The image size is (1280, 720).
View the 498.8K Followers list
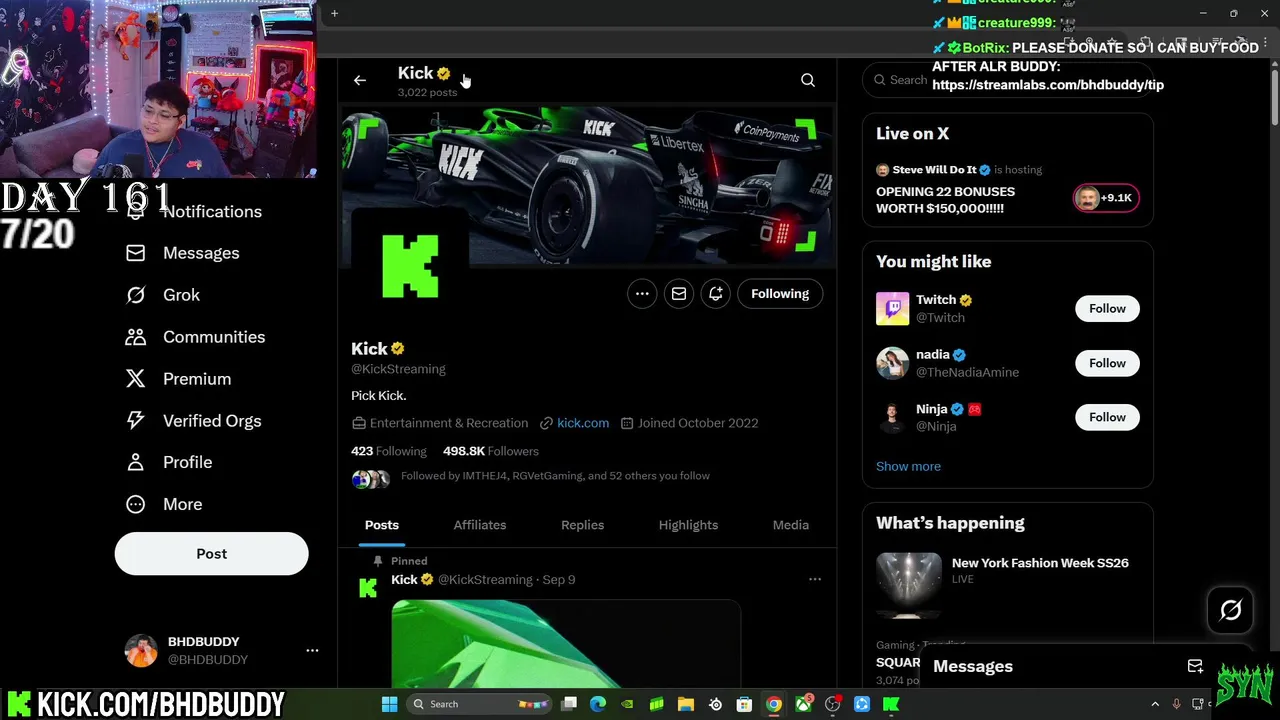click(491, 451)
